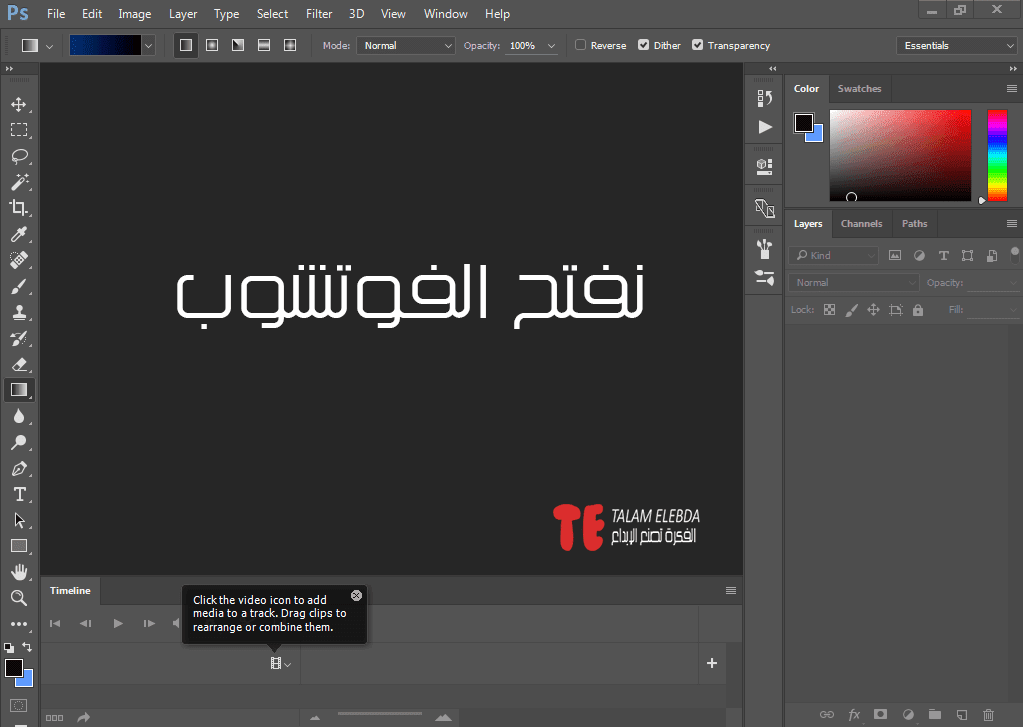
Task: Click the gradient preview swatch
Action: tap(105, 46)
